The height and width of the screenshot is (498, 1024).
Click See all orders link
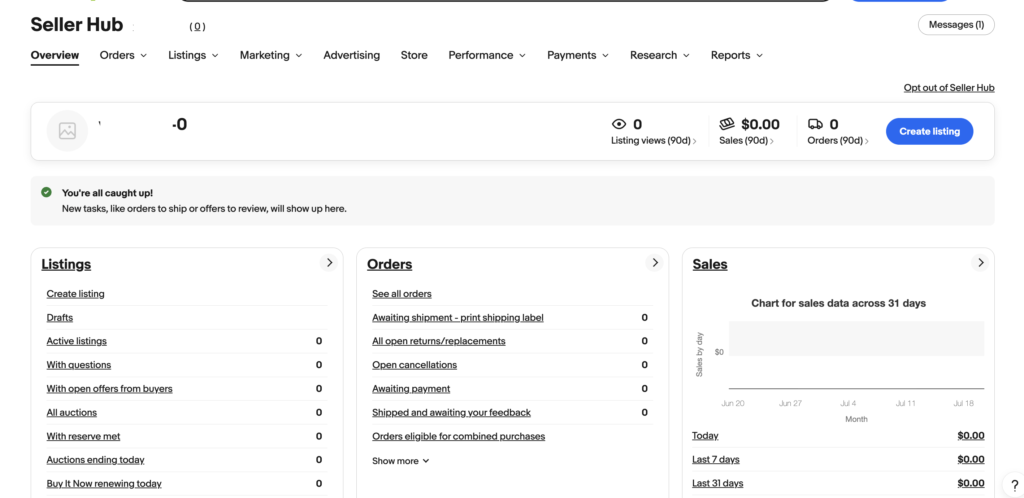pyautogui.click(x=402, y=294)
